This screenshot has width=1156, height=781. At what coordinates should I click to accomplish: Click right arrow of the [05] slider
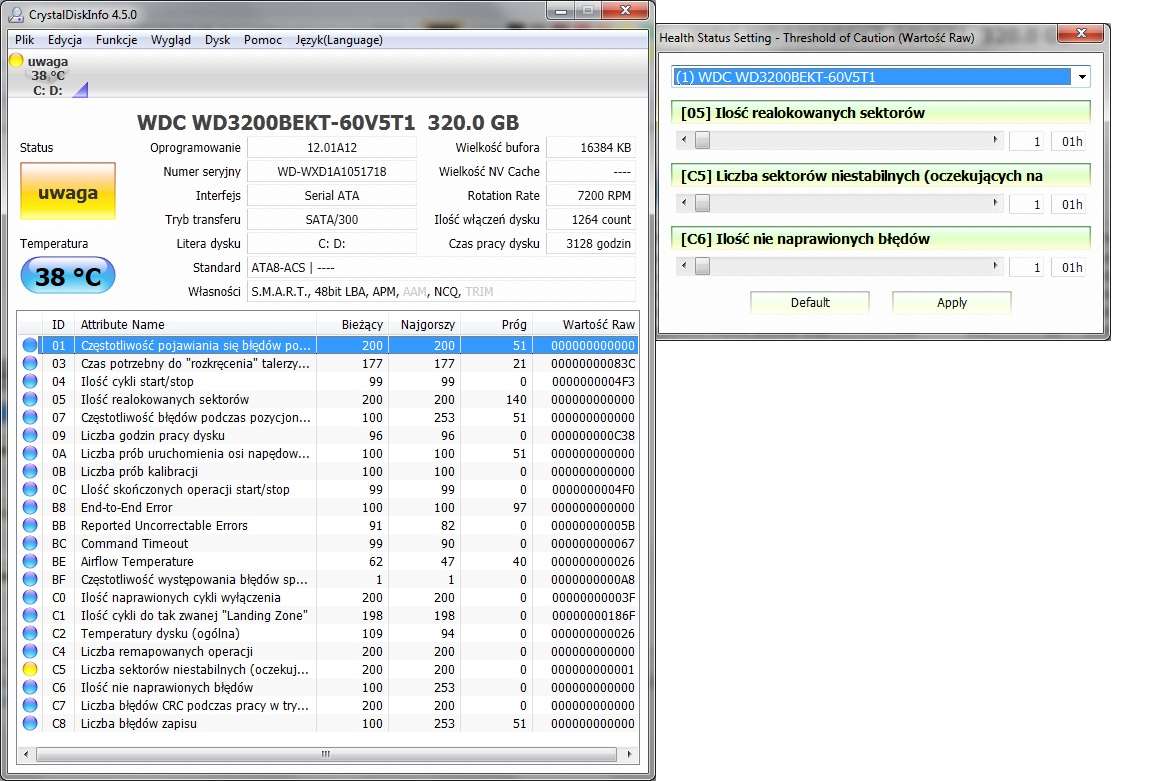click(995, 140)
